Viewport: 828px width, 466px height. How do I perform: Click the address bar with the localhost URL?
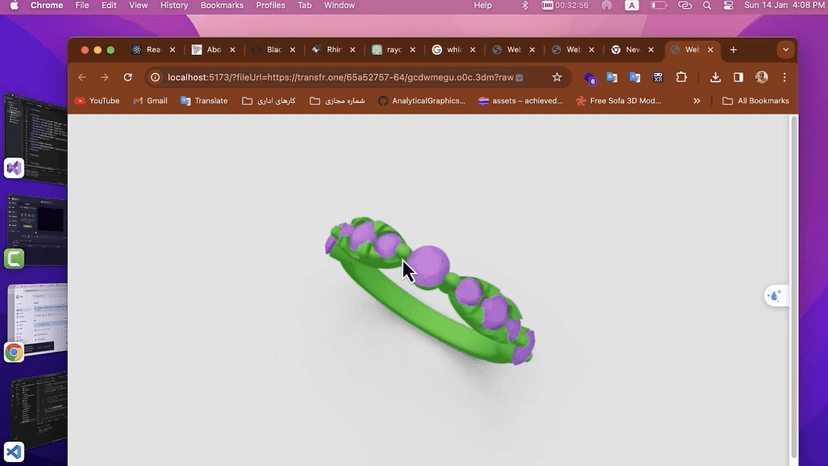point(340,77)
